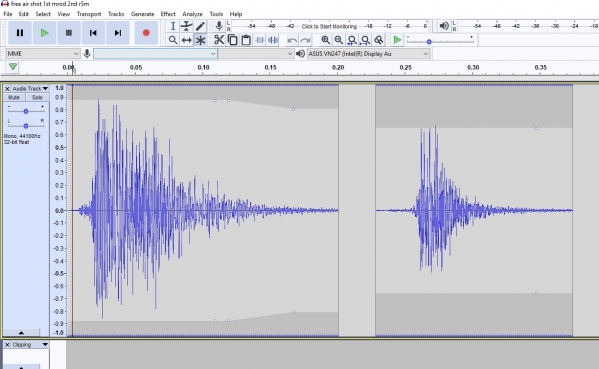The width and height of the screenshot is (599, 369).
Task: Click the Zoom In magnifier icon
Action: coord(325,40)
